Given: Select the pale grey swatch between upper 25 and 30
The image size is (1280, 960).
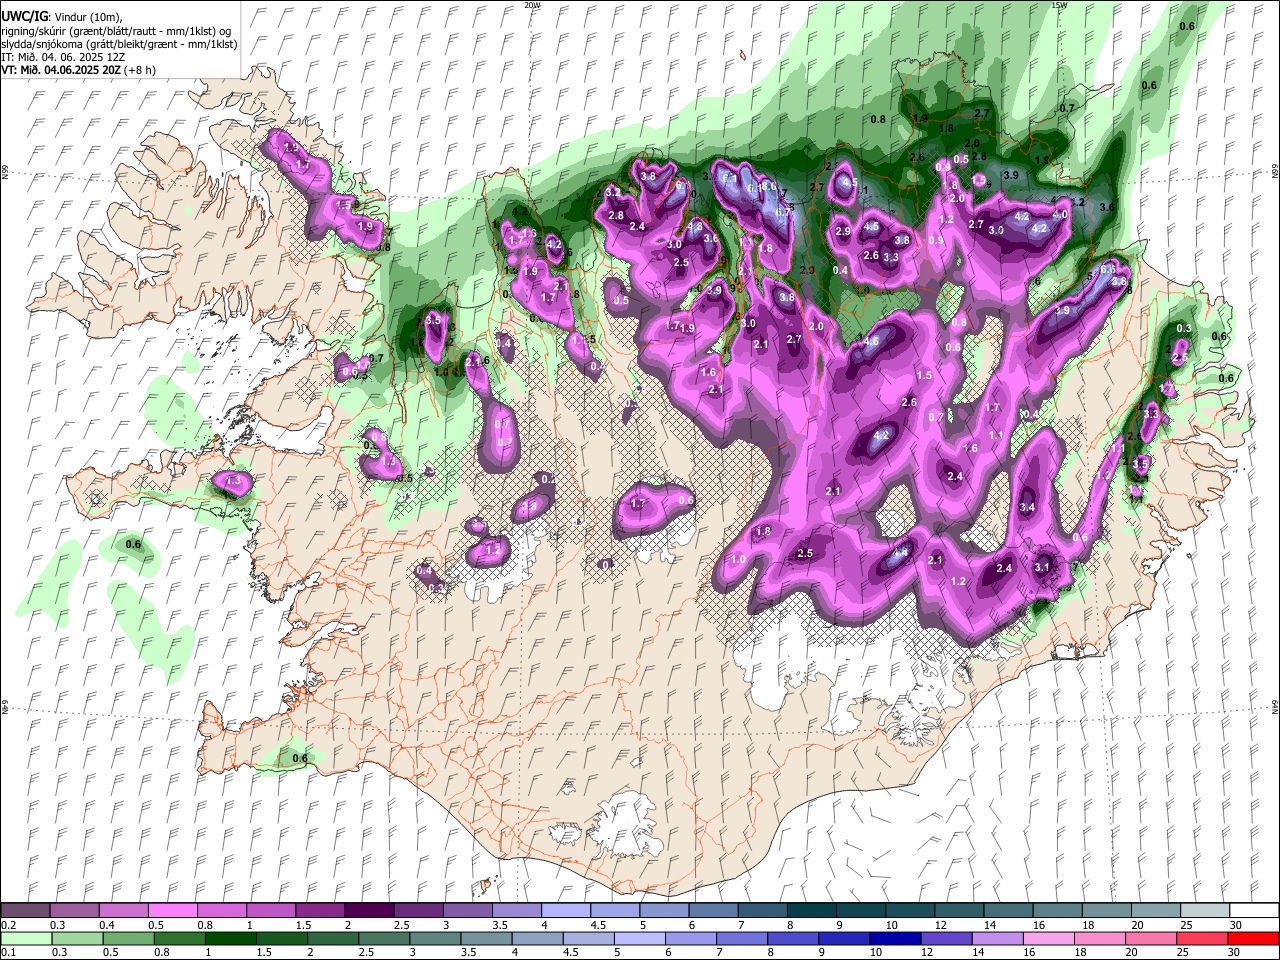Looking at the screenshot, I should pos(1205,910).
